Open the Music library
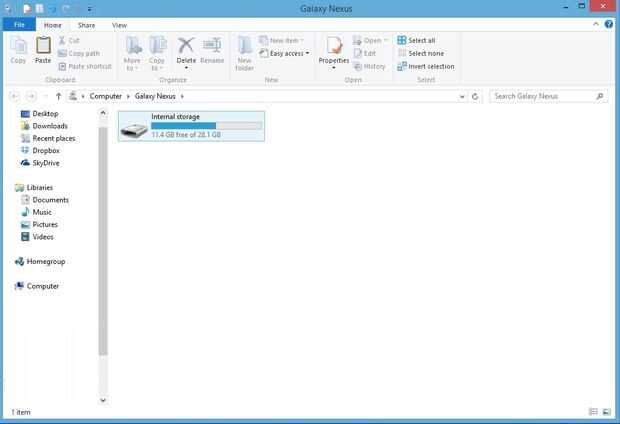The image size is (620, 424). pyautogui.click(x=36, y=212)
